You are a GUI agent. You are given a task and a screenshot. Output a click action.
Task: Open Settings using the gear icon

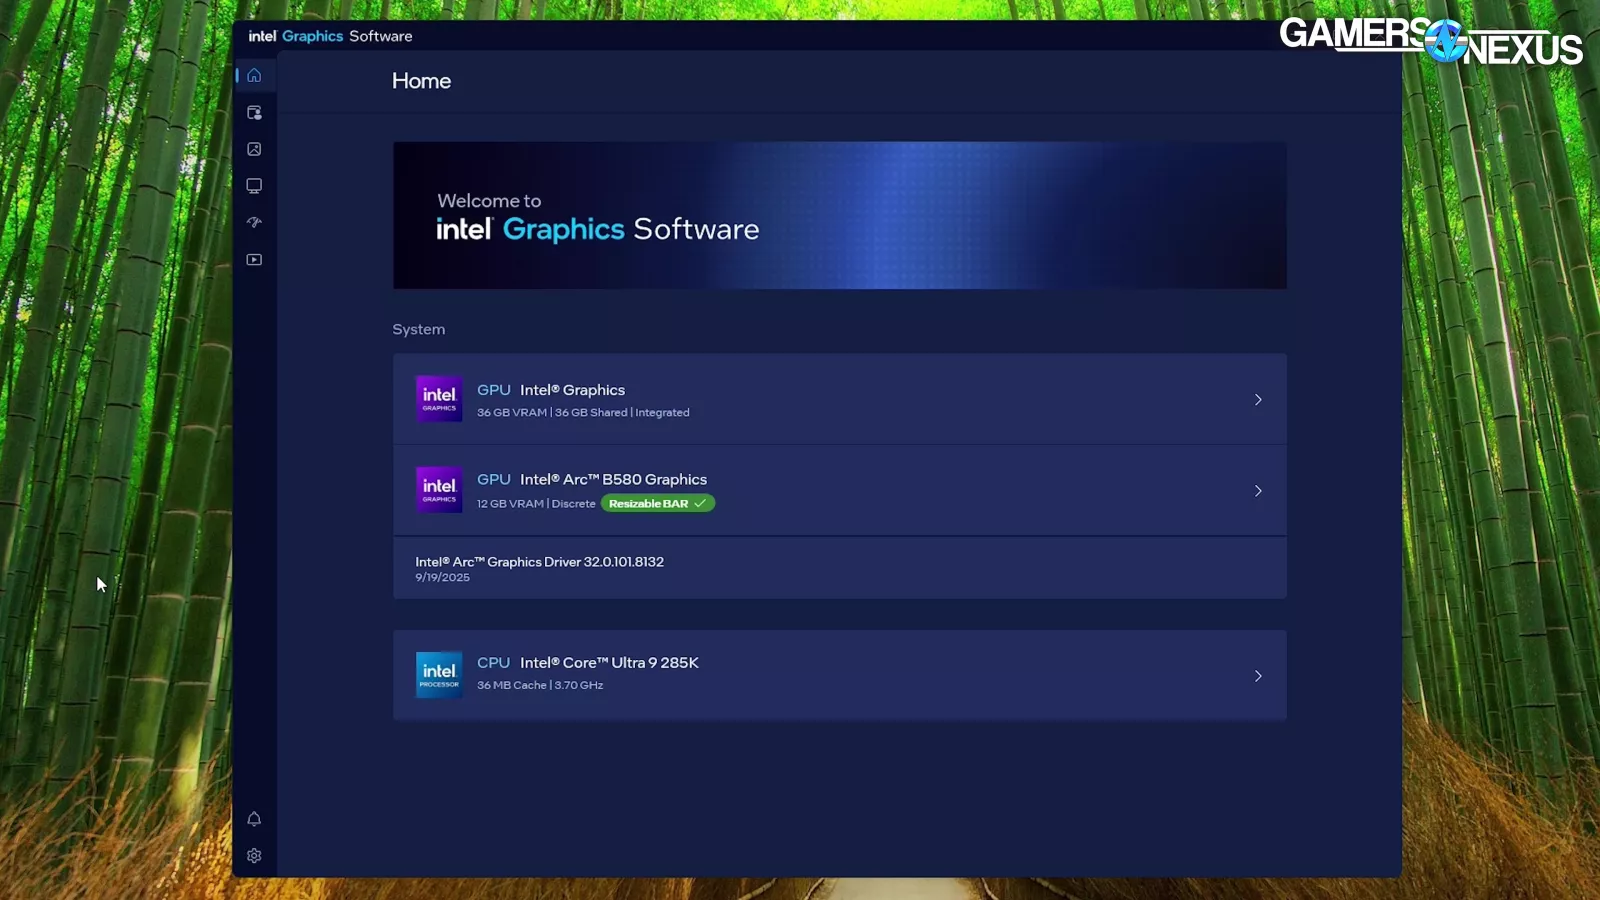(x=254, y=856)
